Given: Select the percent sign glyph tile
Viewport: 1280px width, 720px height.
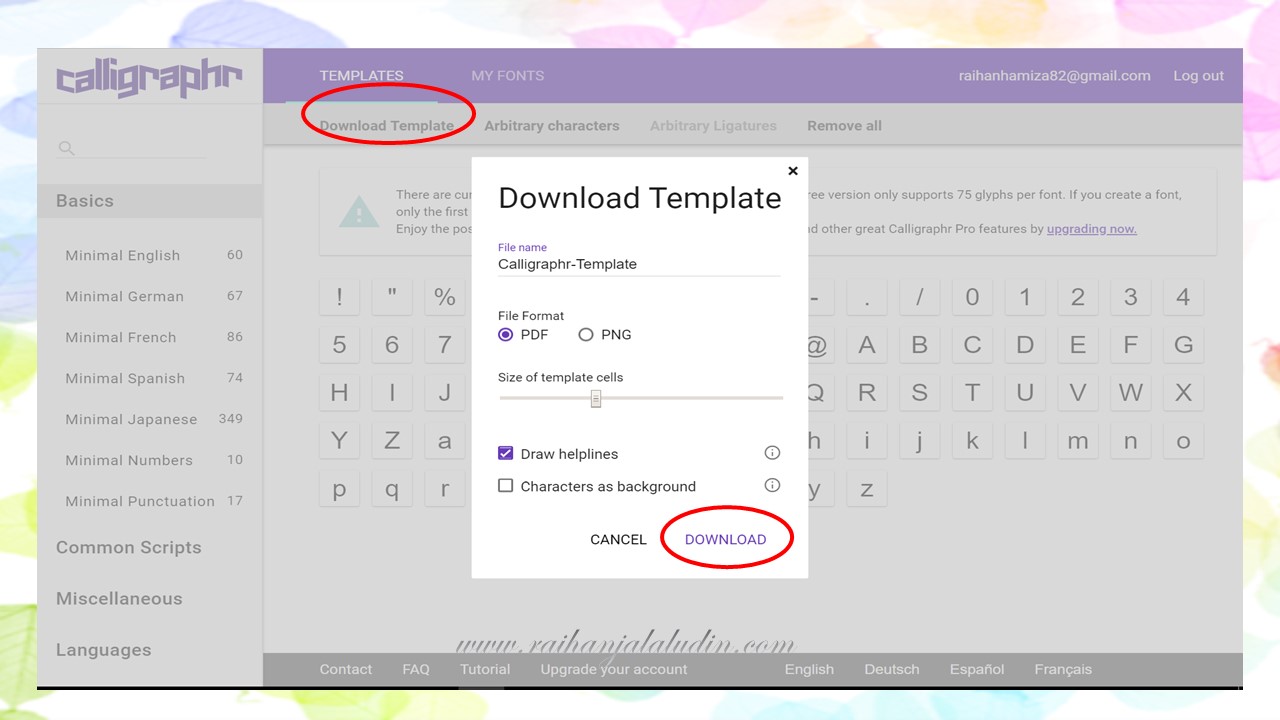Looking at the screenshot, I should coord(445,297).
